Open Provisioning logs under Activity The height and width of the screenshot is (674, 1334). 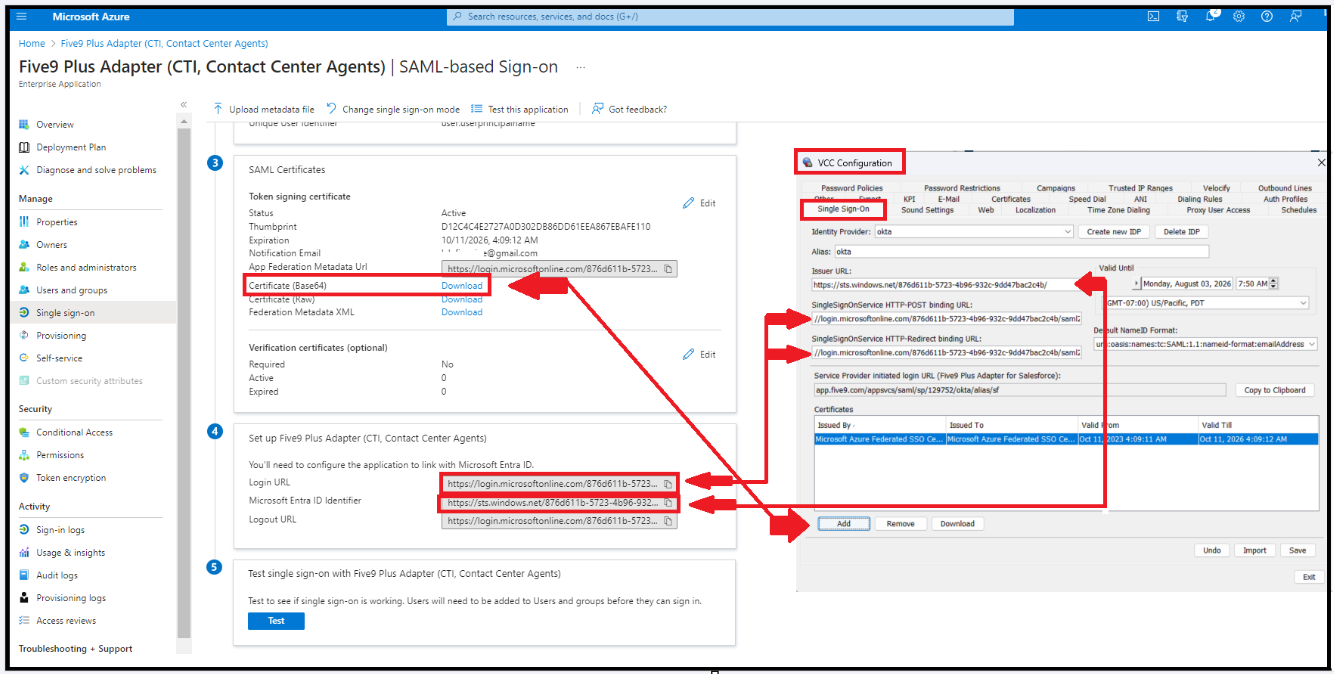click(x=71, y=598)
